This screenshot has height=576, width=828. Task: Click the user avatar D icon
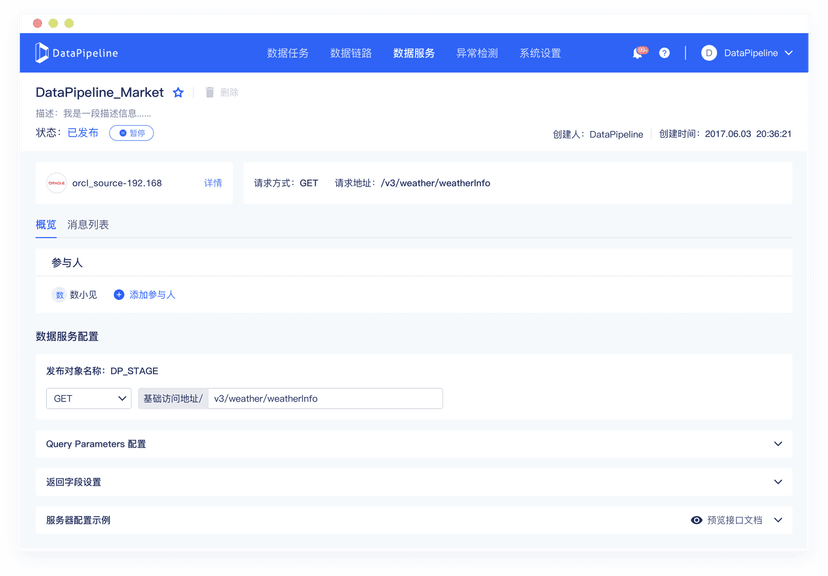pos(709,53)
